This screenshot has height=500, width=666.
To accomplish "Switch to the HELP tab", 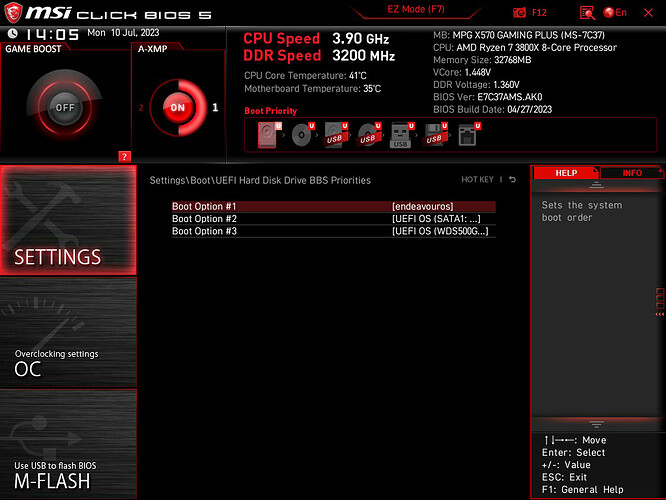I will (566, 173).
